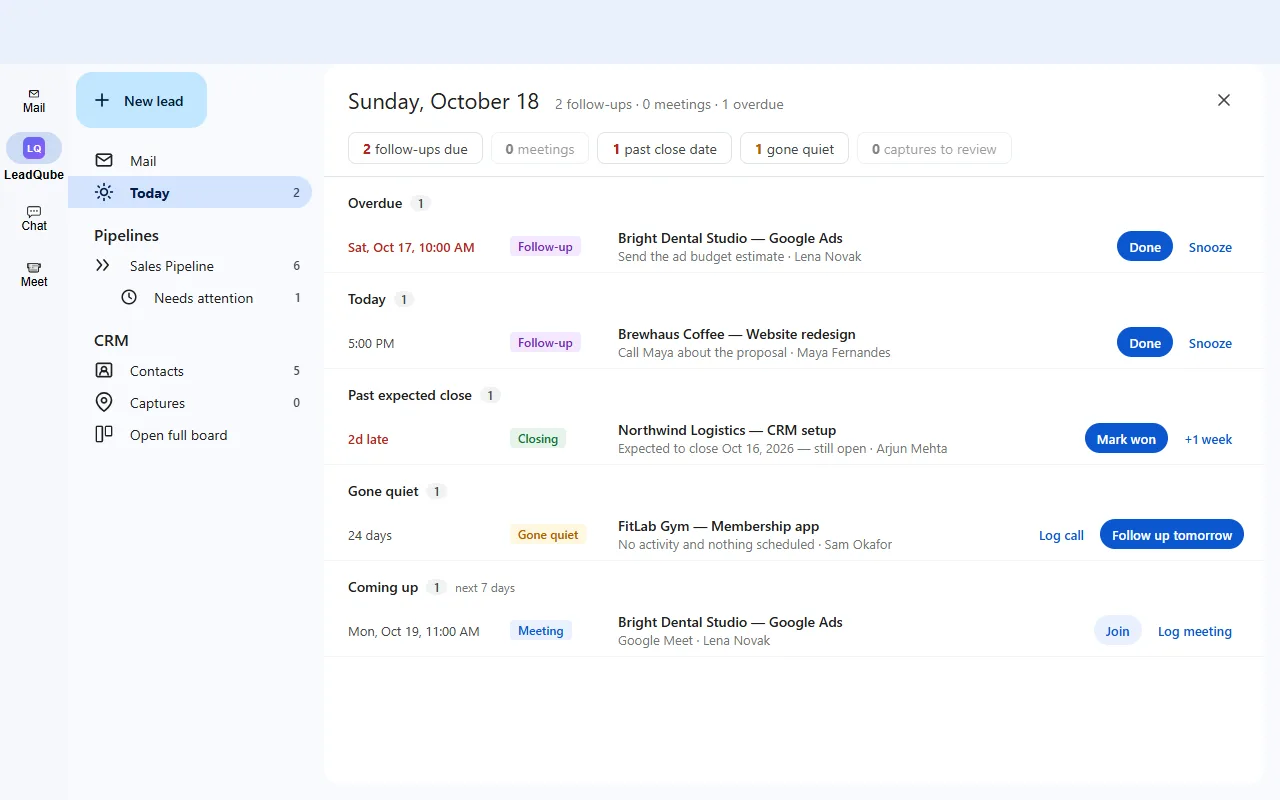Click the Closing tag on Northwind row
Screen dimensions: 1280x800
(538, 438)
